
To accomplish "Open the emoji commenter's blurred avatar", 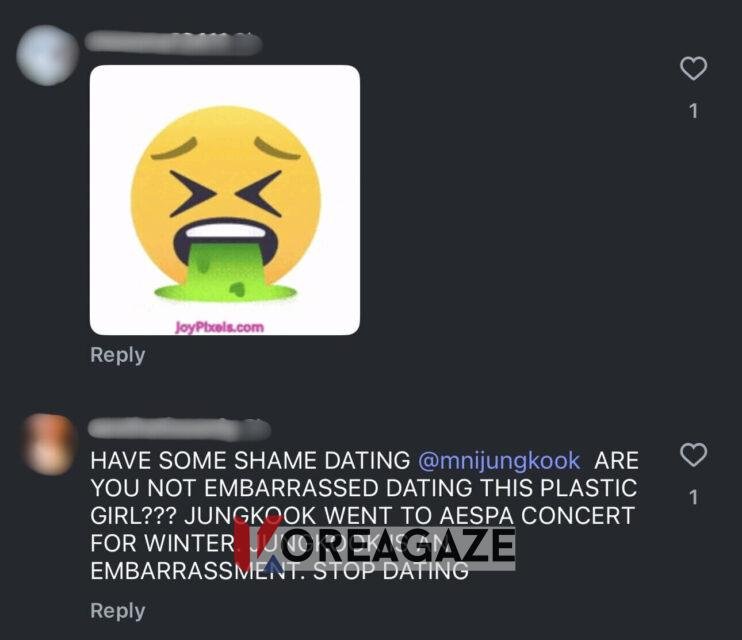I will pyautogui.click(x=47, y=55).
